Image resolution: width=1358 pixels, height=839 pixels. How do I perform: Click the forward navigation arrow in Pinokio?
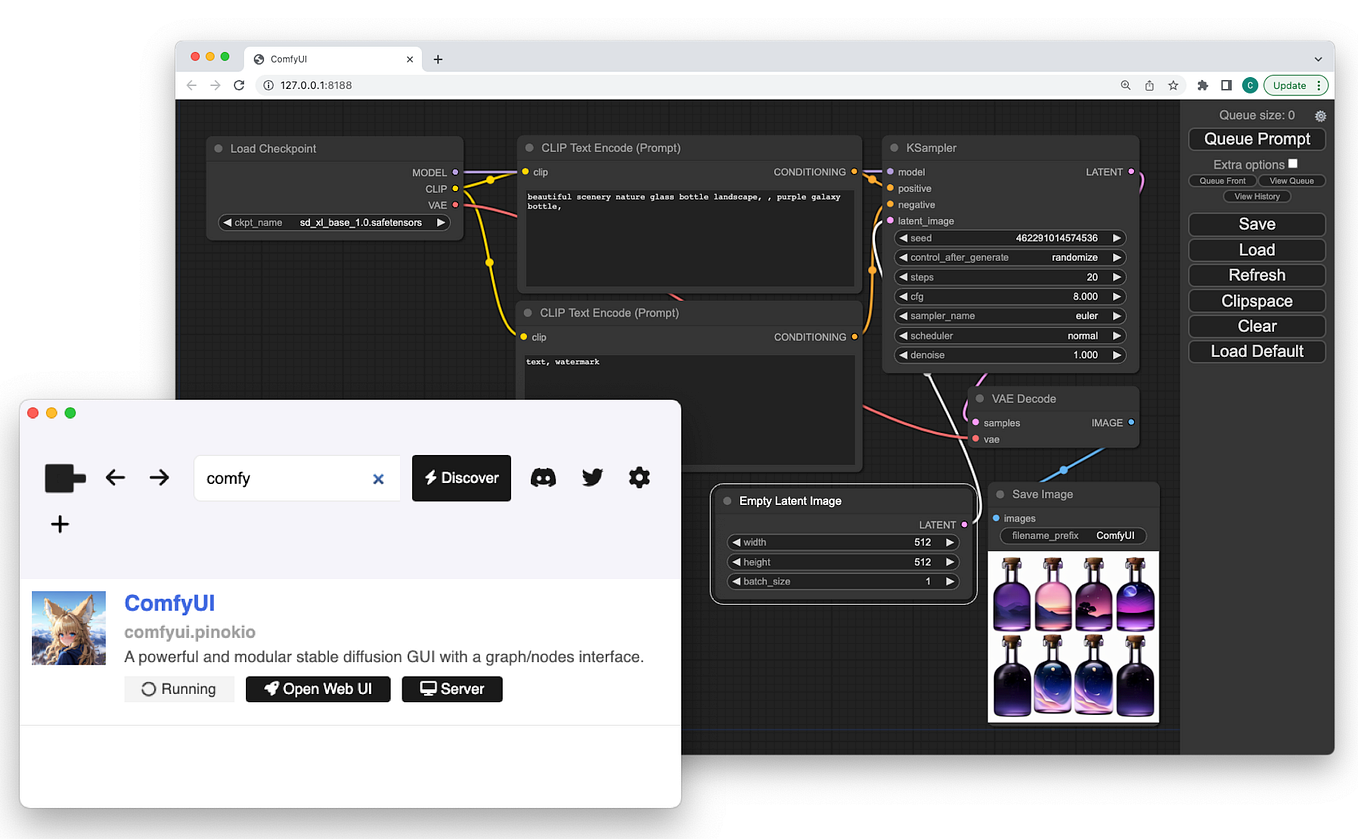[x=159, y=478]
